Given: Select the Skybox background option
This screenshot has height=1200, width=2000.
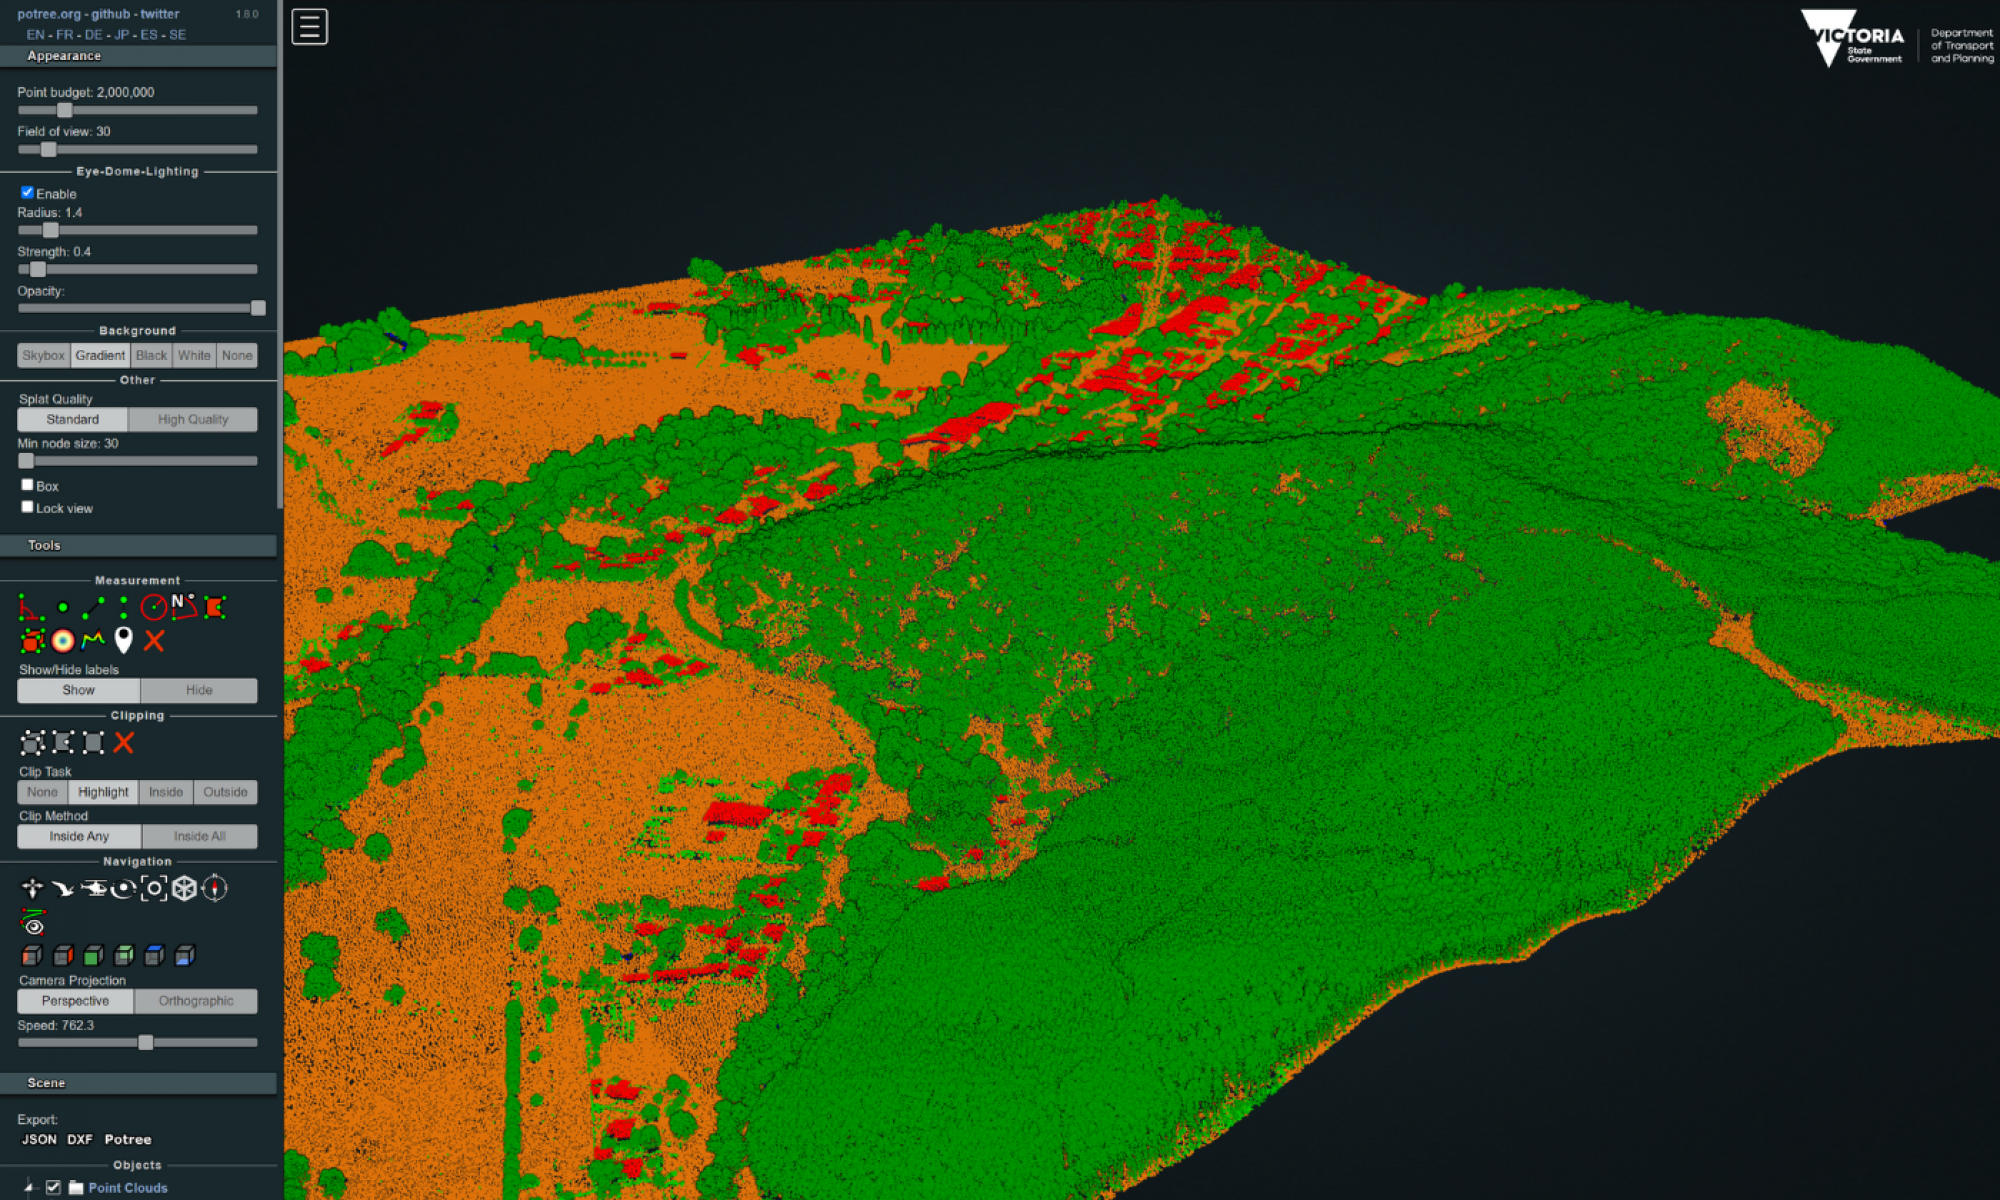Looking at the screenshot, I should (39, 354).
